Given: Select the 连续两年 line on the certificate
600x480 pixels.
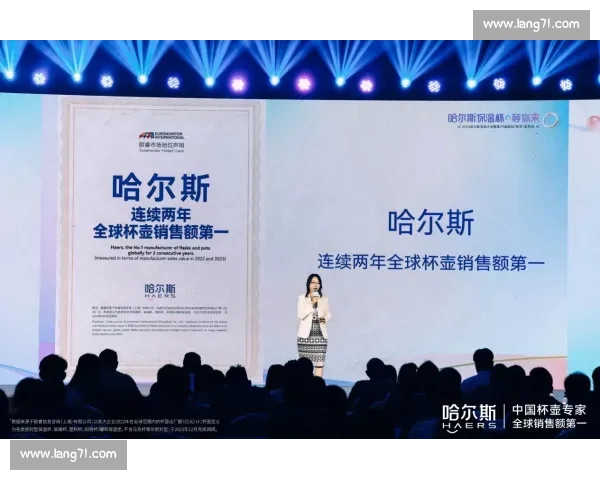Looking at the screenshot, I should coord(161,215).
